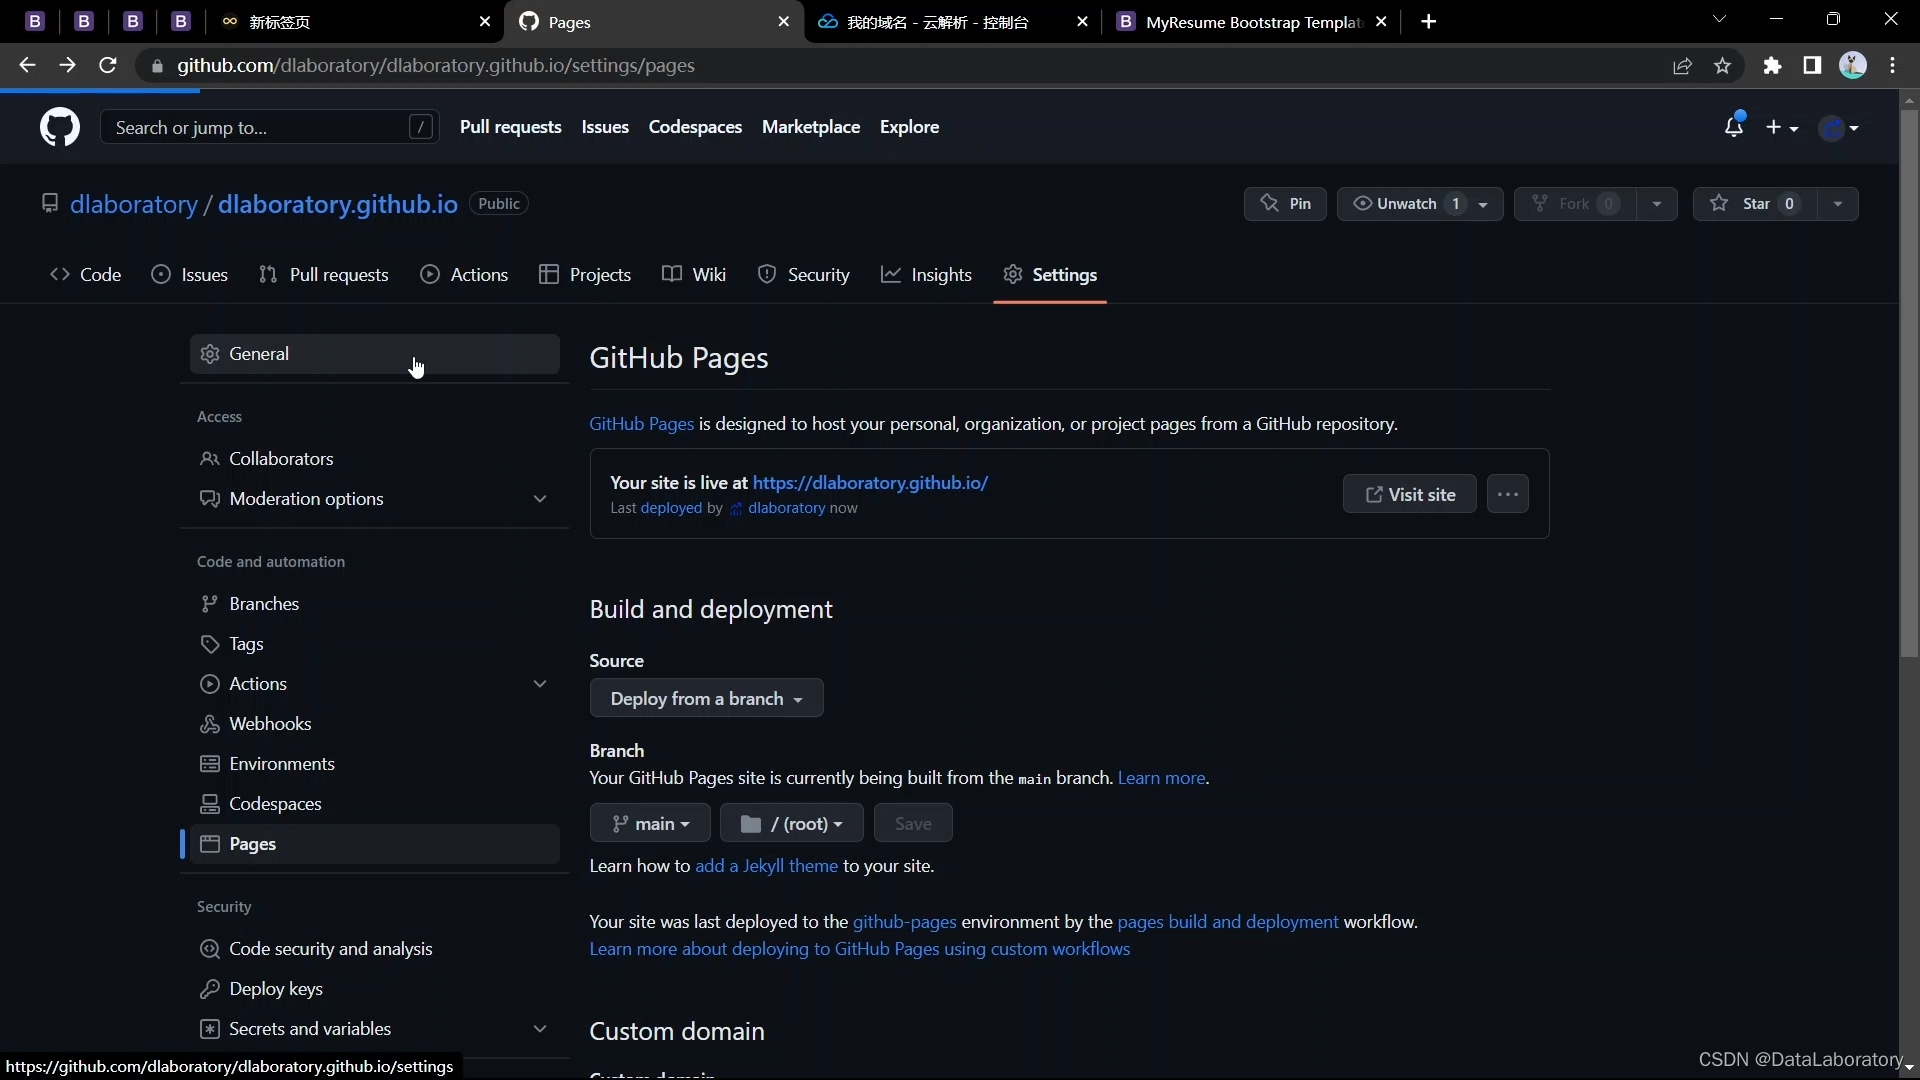Click the Chrome extensions puzzle icon
Image resolution: width=1920 pixels, height=1080 pixels.
pyautogui.click(x=1772, y=66)
